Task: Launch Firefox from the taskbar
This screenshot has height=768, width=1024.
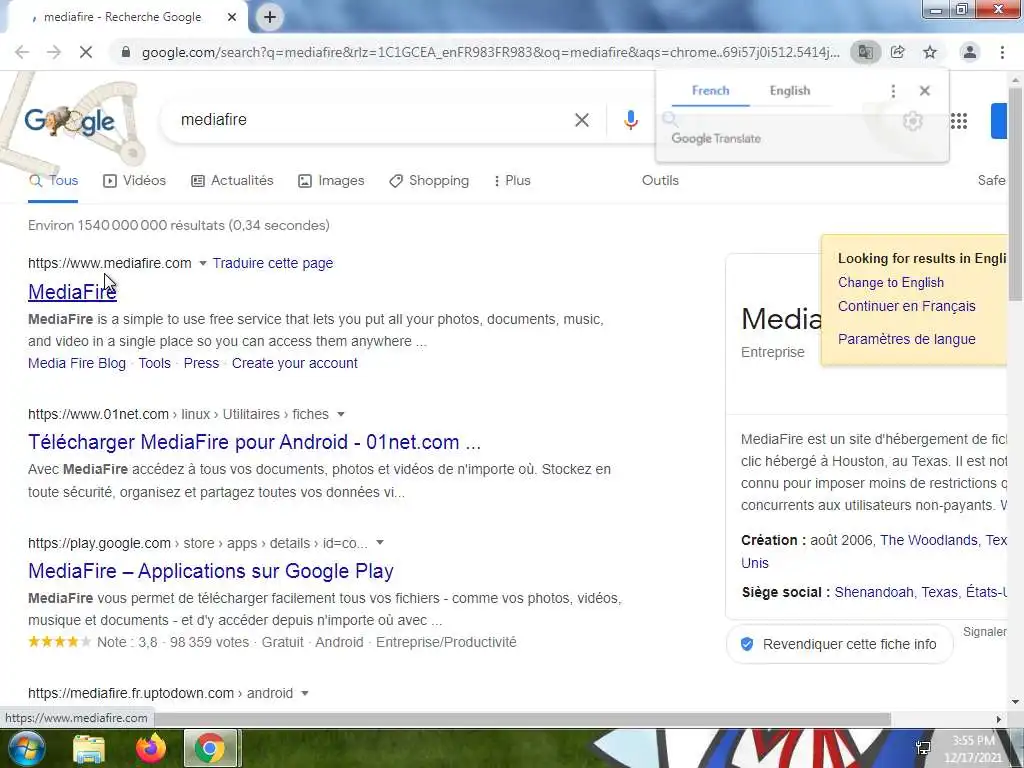Action: 151,749
